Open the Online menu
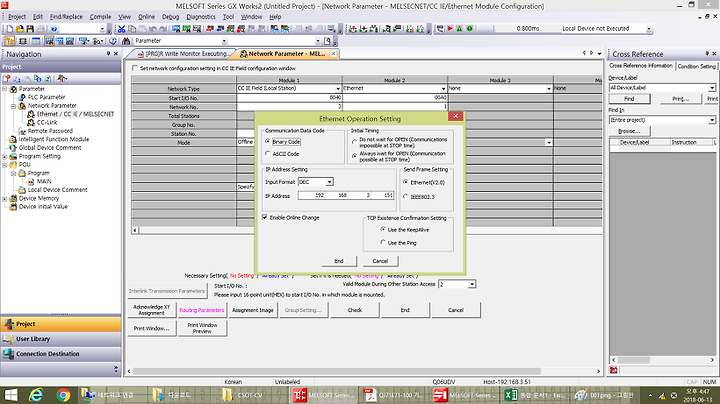 point(146,17)
